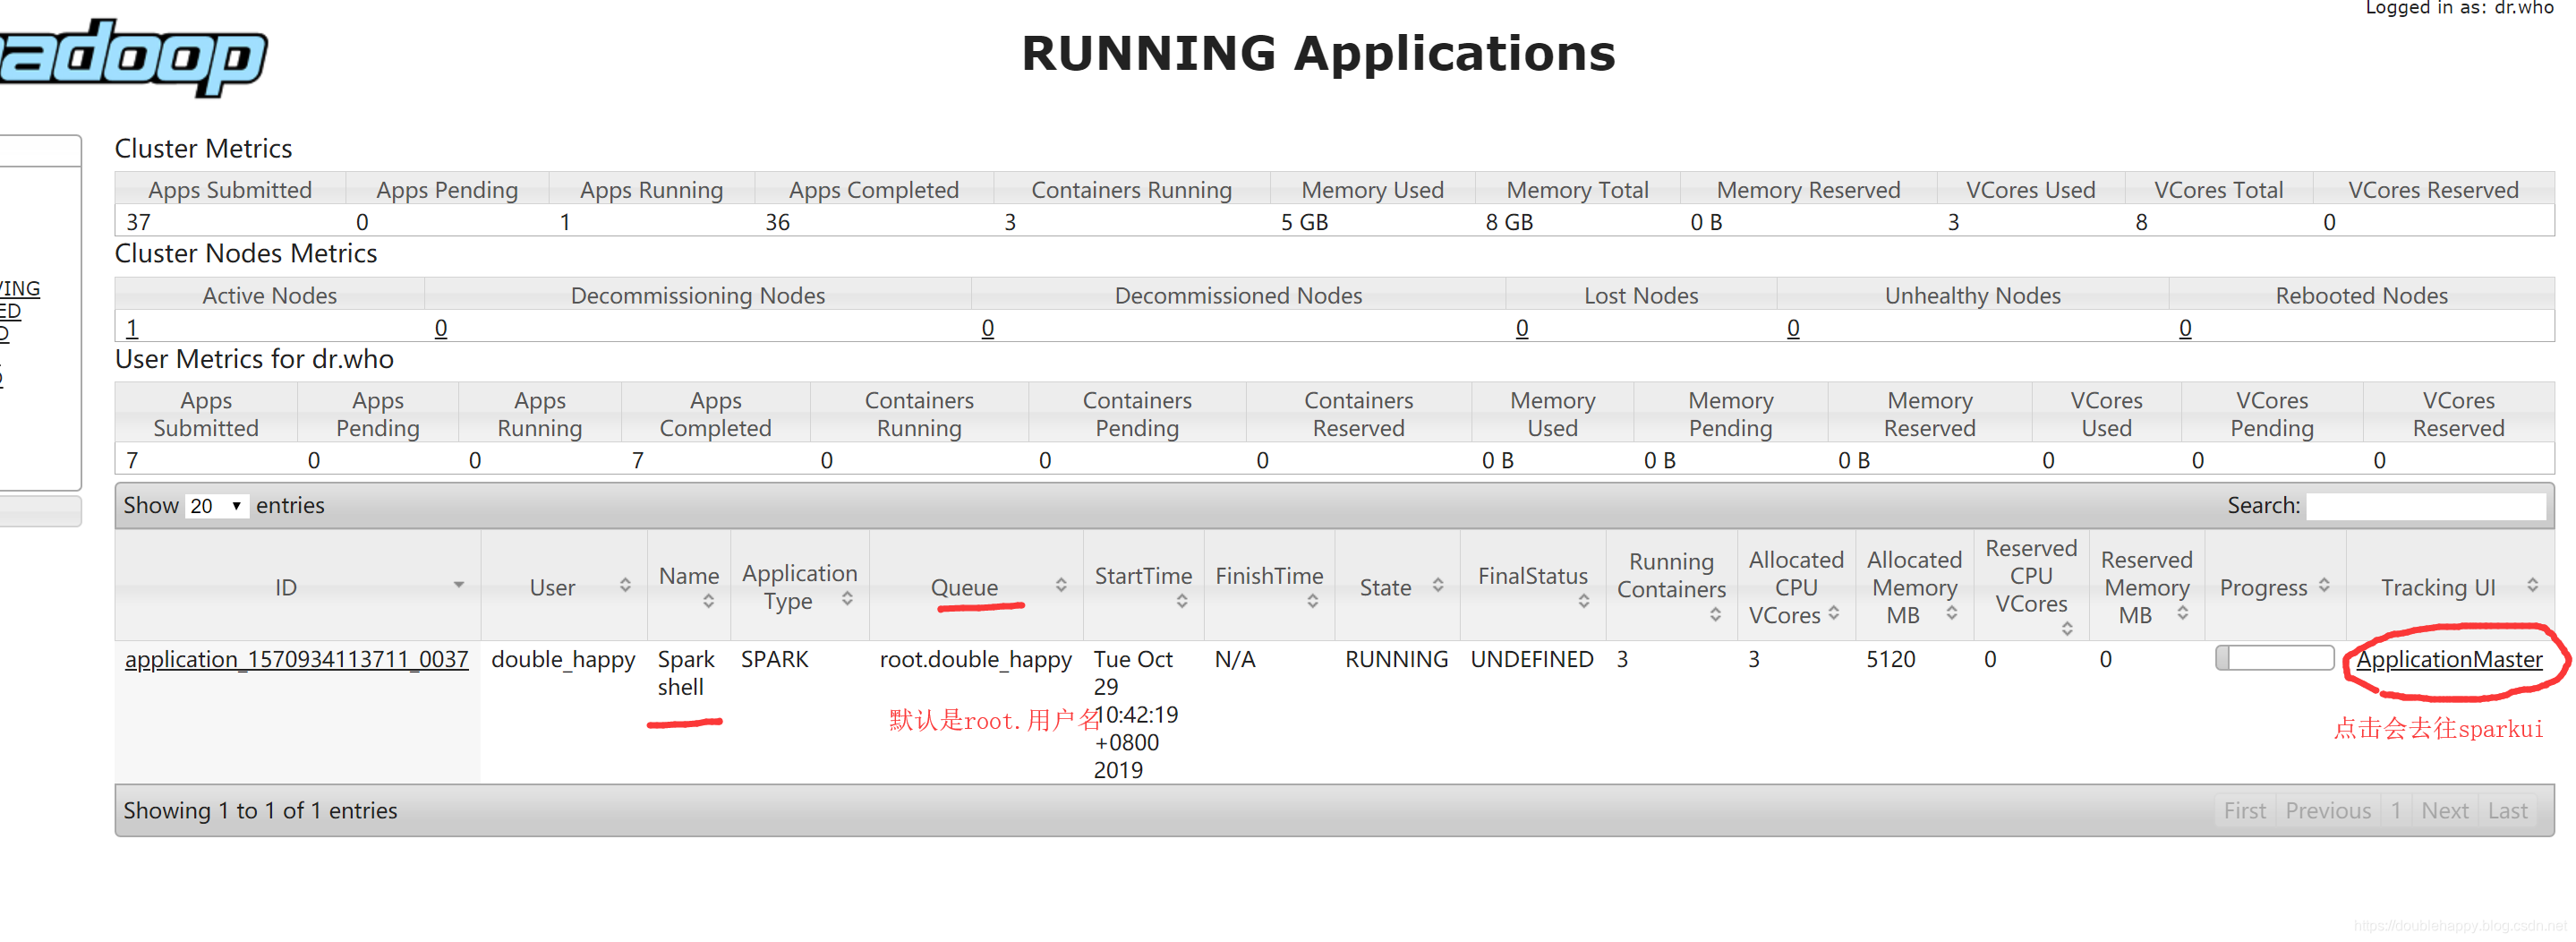Image resolution: width=2576 pixels, height=942 pixels.
Task: Sort by Application Type column
Action: point(799,586)
